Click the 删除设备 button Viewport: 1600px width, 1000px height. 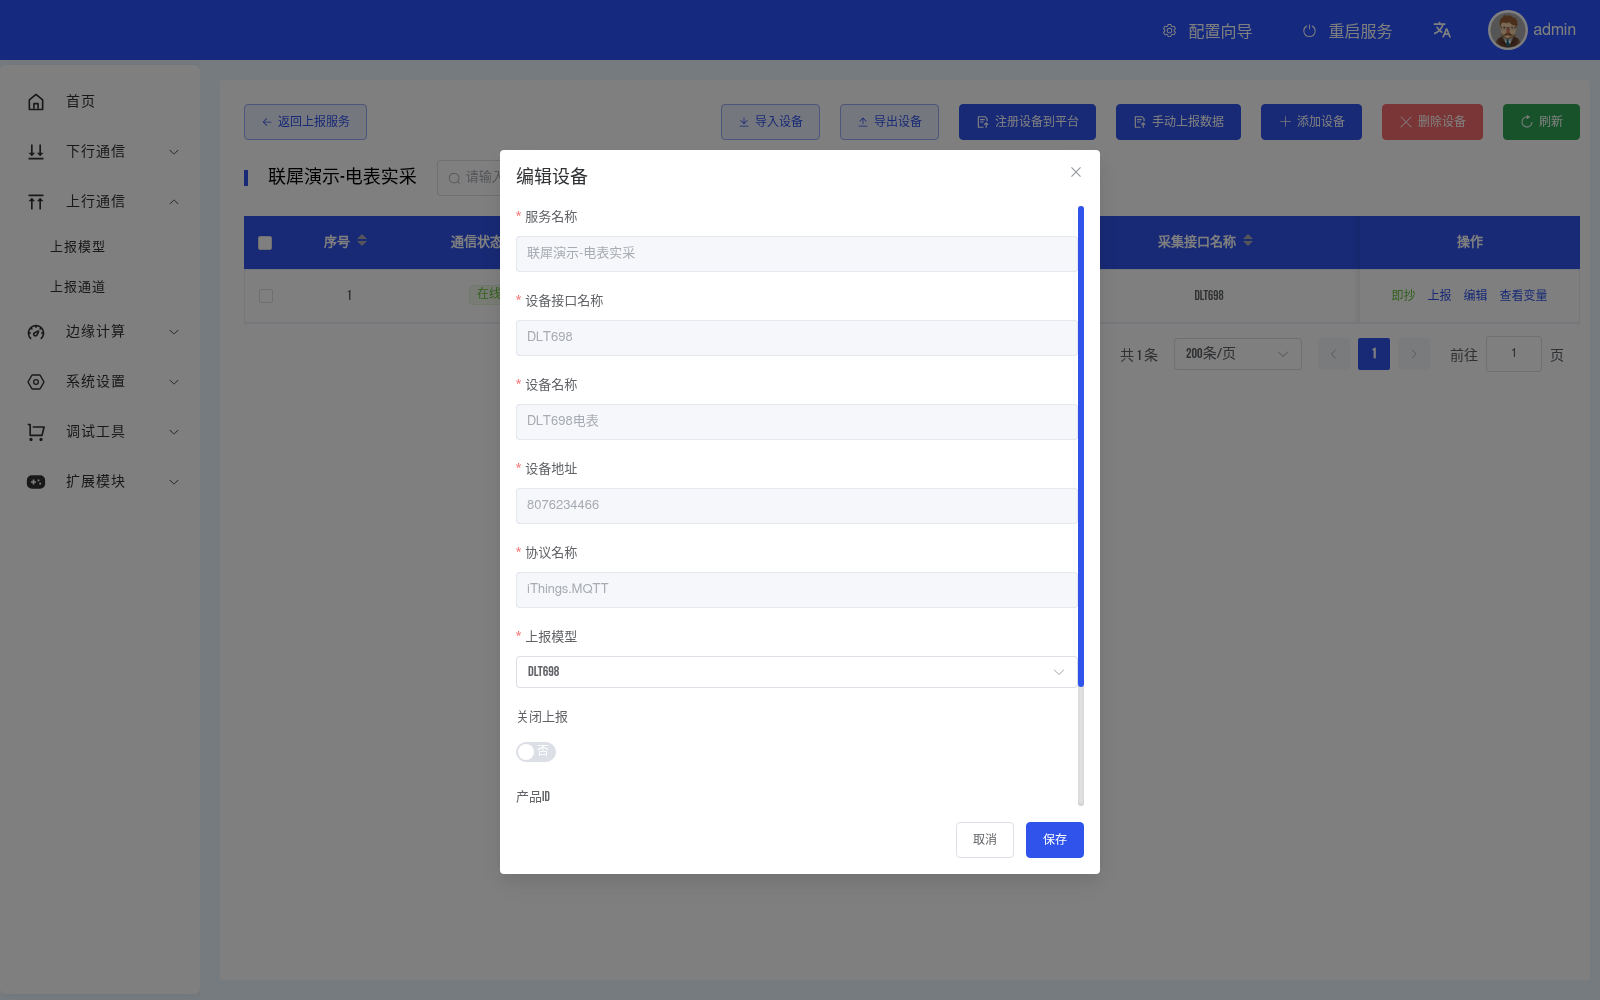(x=1432, y=122)
